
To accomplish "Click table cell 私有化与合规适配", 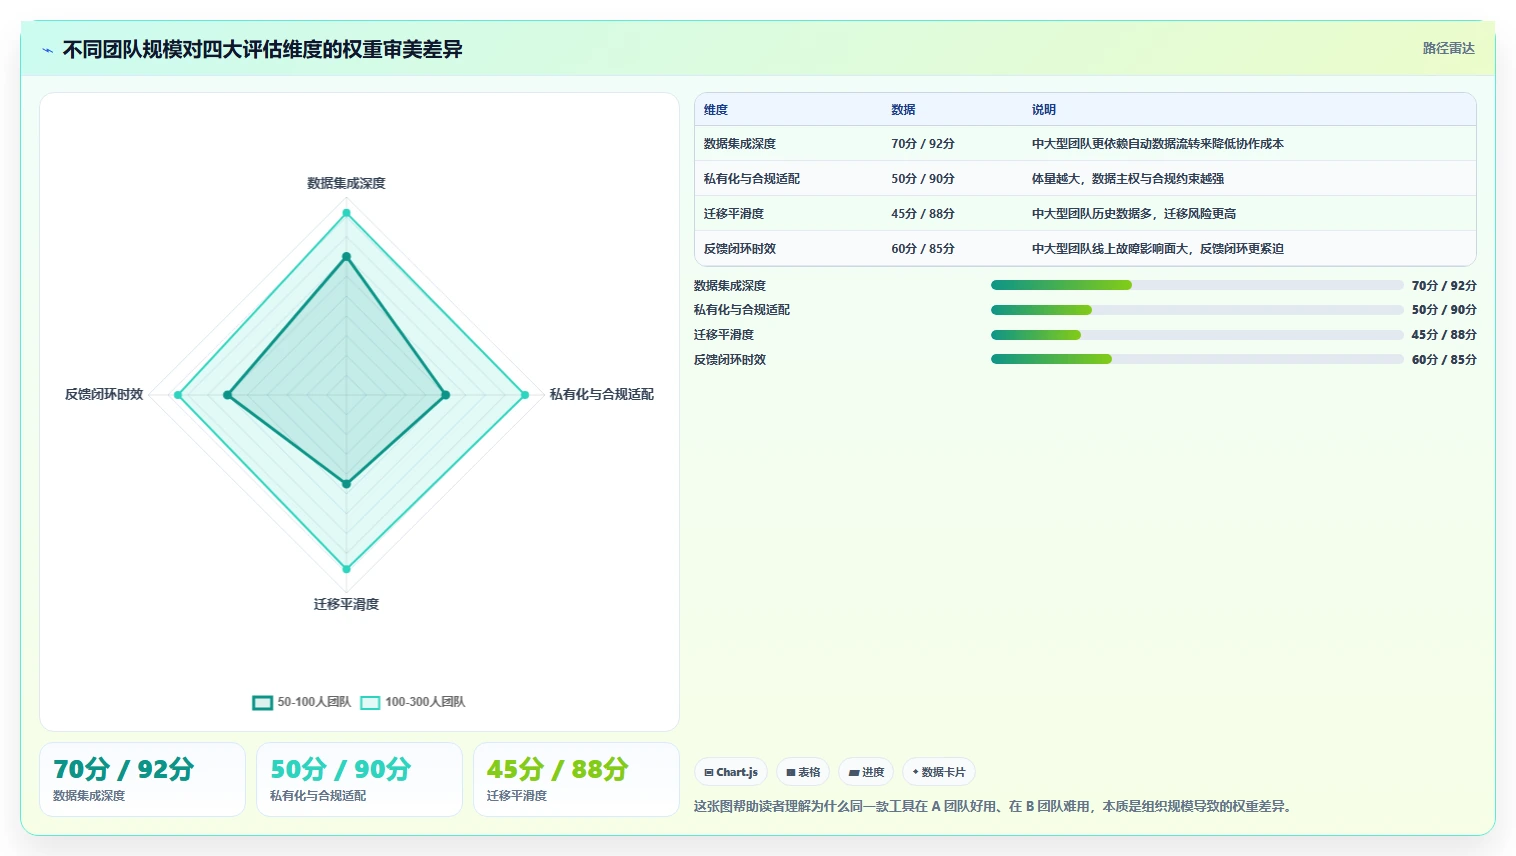I will point(752,179).
